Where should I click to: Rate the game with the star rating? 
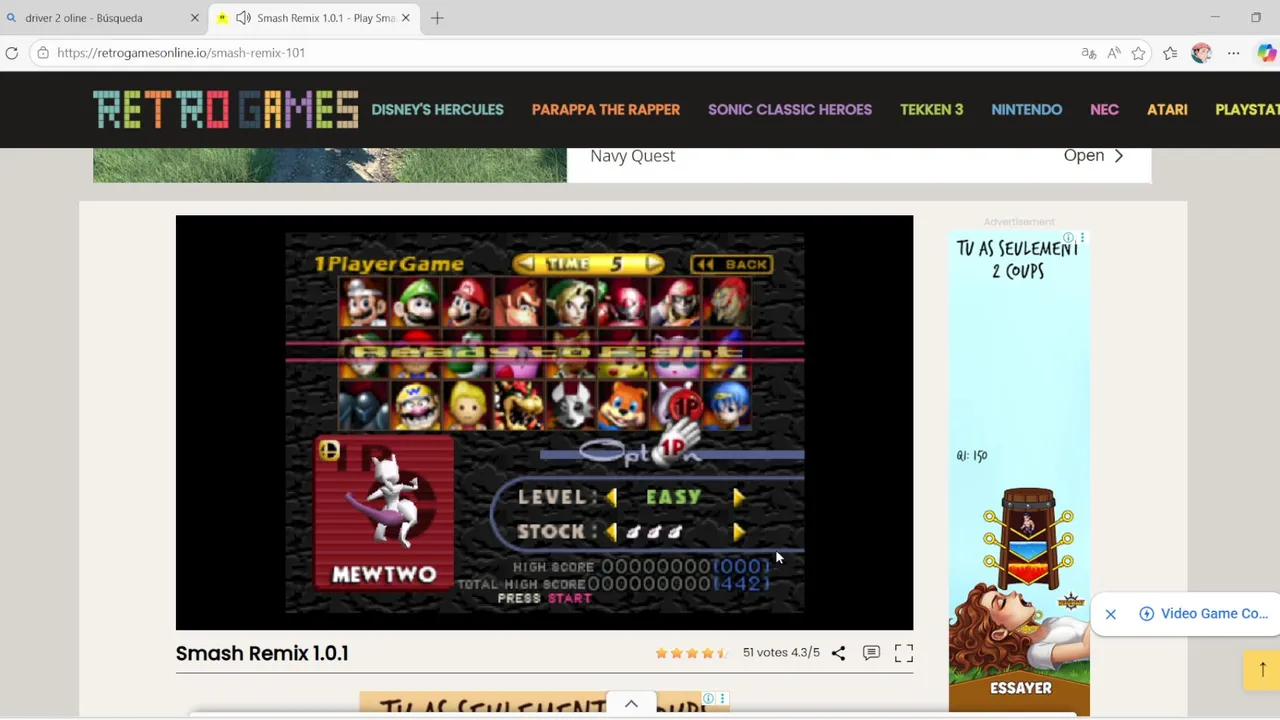[x=691, y=653]
